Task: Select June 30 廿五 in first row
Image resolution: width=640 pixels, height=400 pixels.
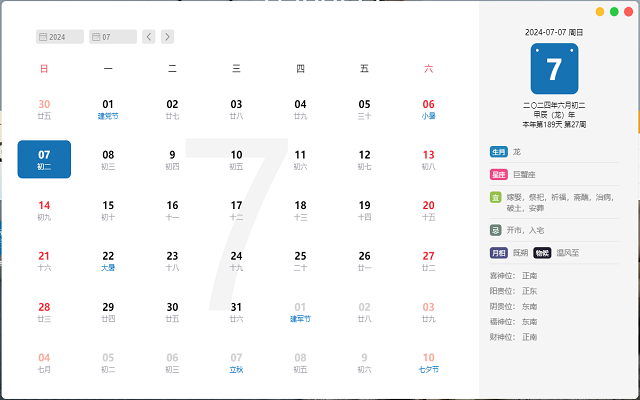Action: (44, 109)
